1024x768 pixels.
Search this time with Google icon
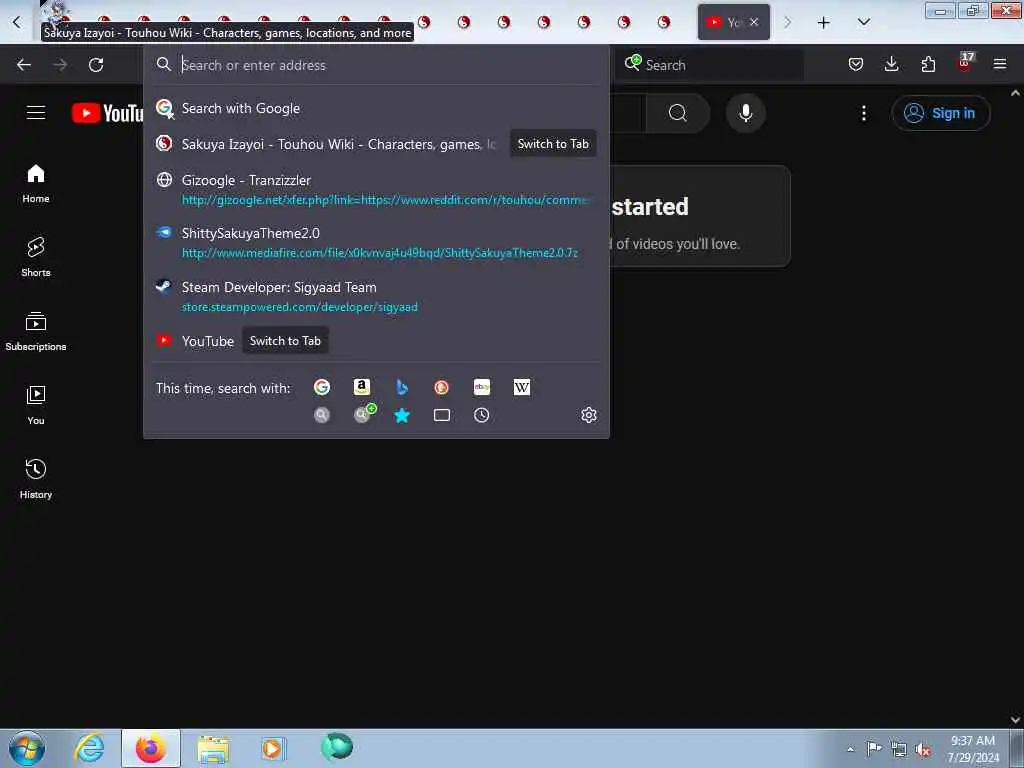321,387
